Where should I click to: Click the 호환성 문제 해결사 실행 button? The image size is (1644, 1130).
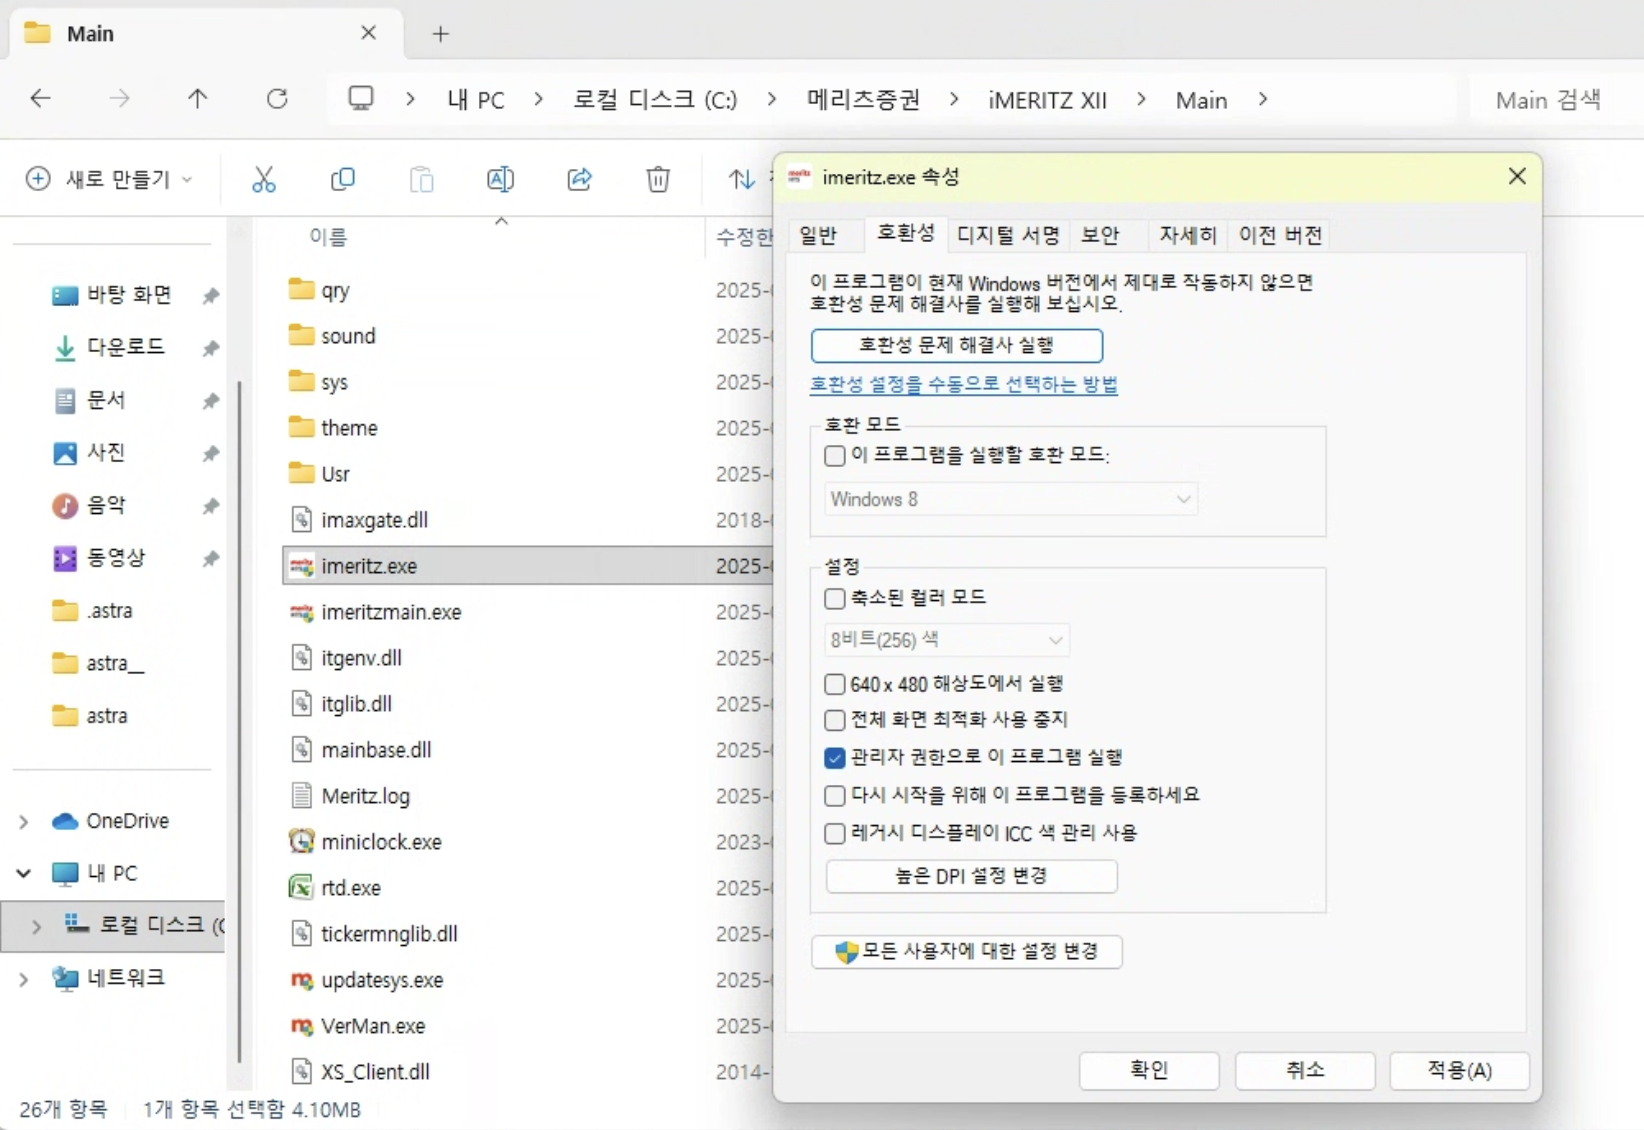[956, 346]
